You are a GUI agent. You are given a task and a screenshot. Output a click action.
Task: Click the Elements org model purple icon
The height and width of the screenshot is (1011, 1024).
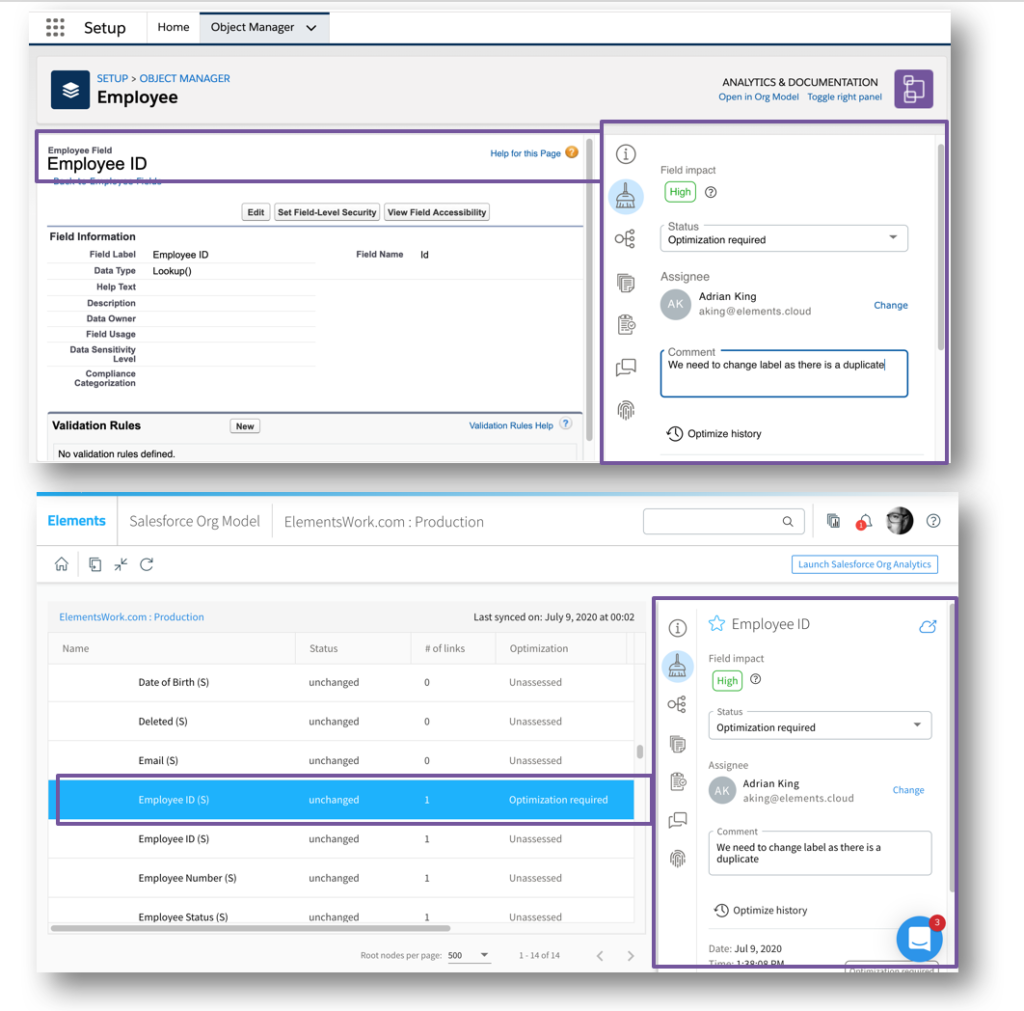pyautogui.click(x=913, y=89)
